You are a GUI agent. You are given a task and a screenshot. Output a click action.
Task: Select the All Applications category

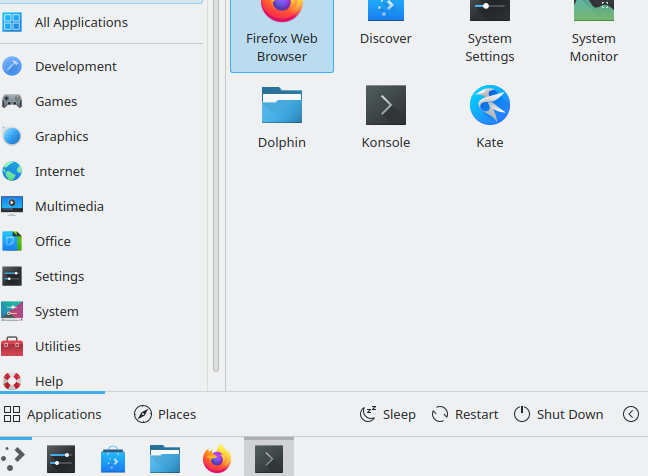click(101, 22)
